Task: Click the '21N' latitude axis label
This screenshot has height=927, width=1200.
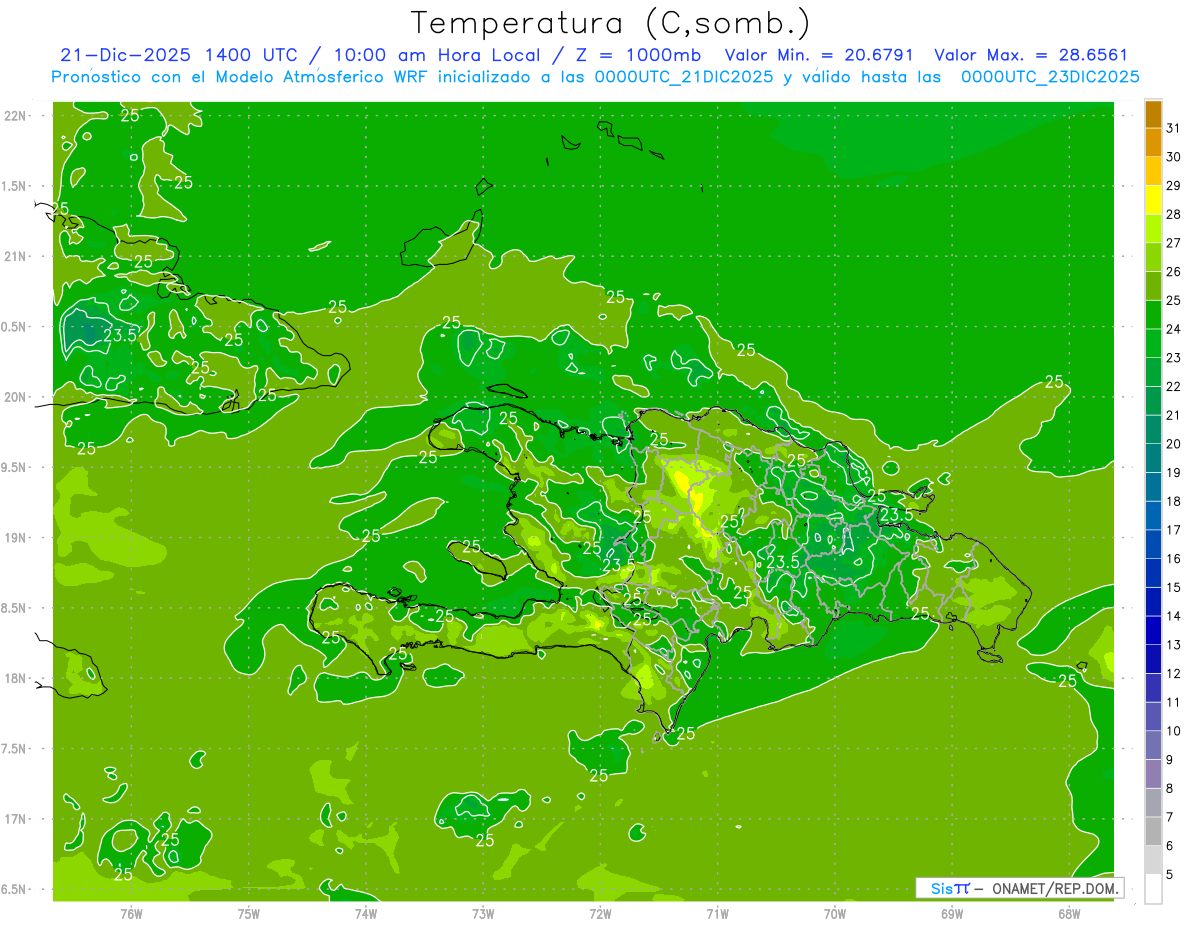Action: pos(17,256)
